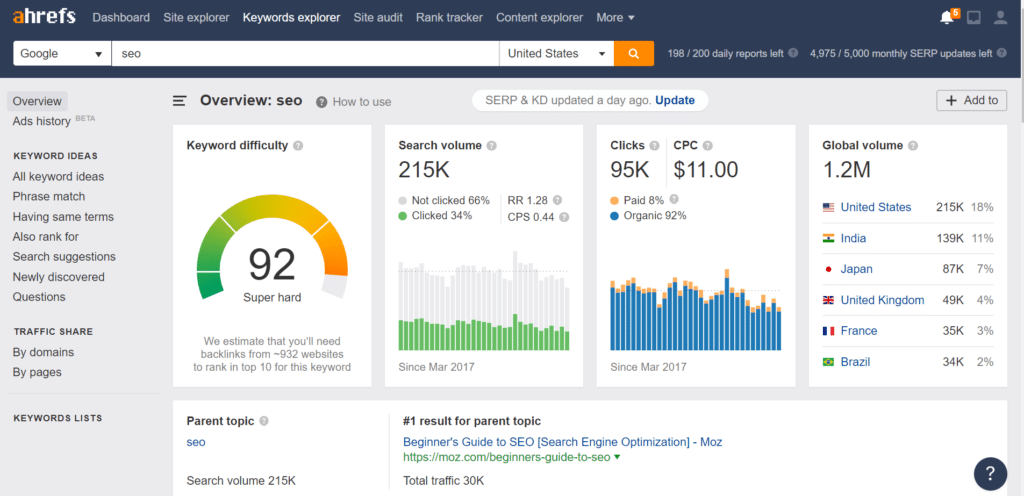Viewport: 1024px width, 496px height.
Task: Open Content explorer in top navigation
Action: pos(539,18)
